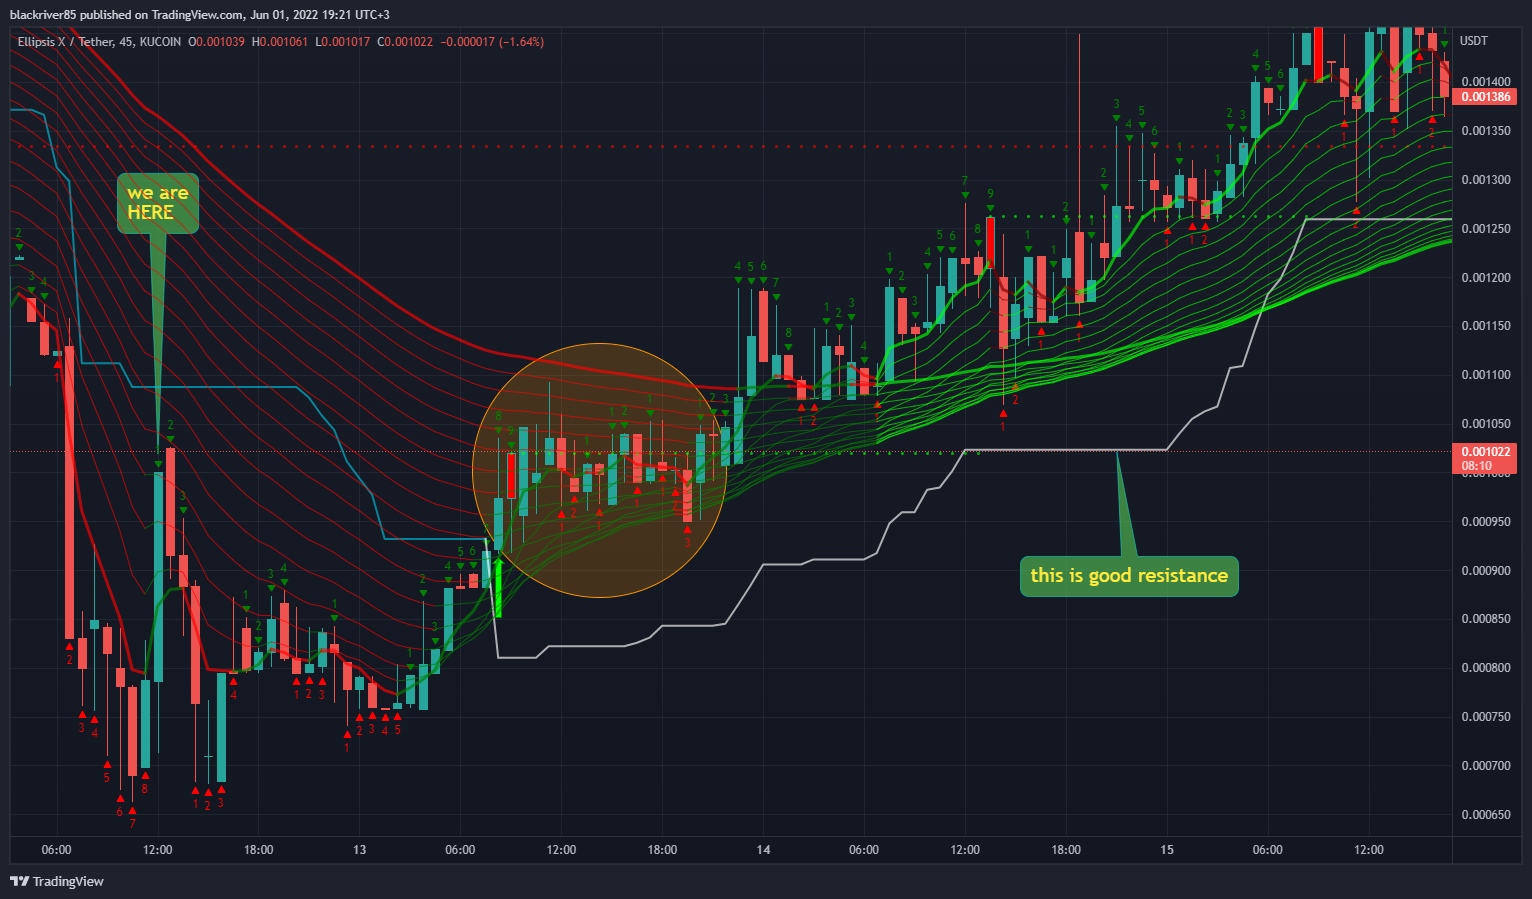Click the red 0.001386 price tag
1532x899 pixels.
1486,97
